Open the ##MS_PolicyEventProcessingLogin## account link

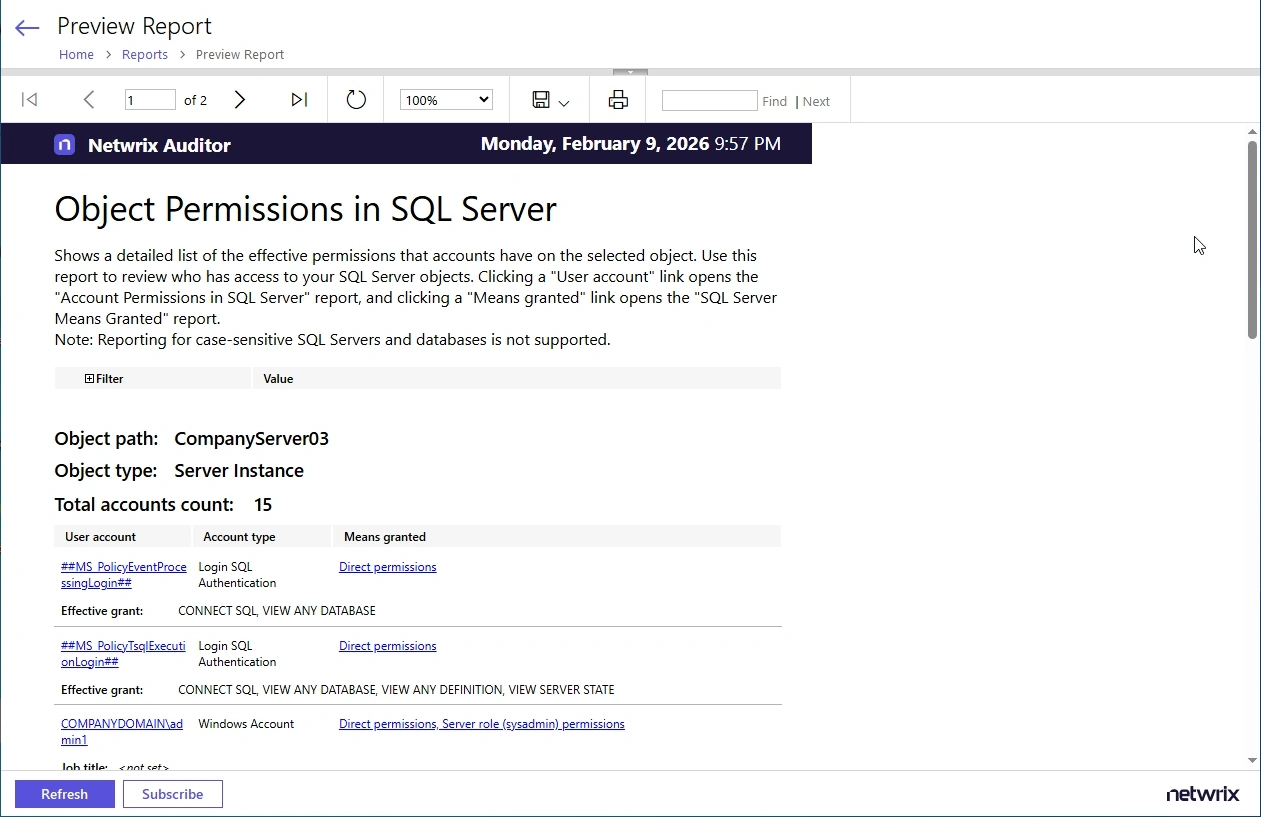[123, 575]
